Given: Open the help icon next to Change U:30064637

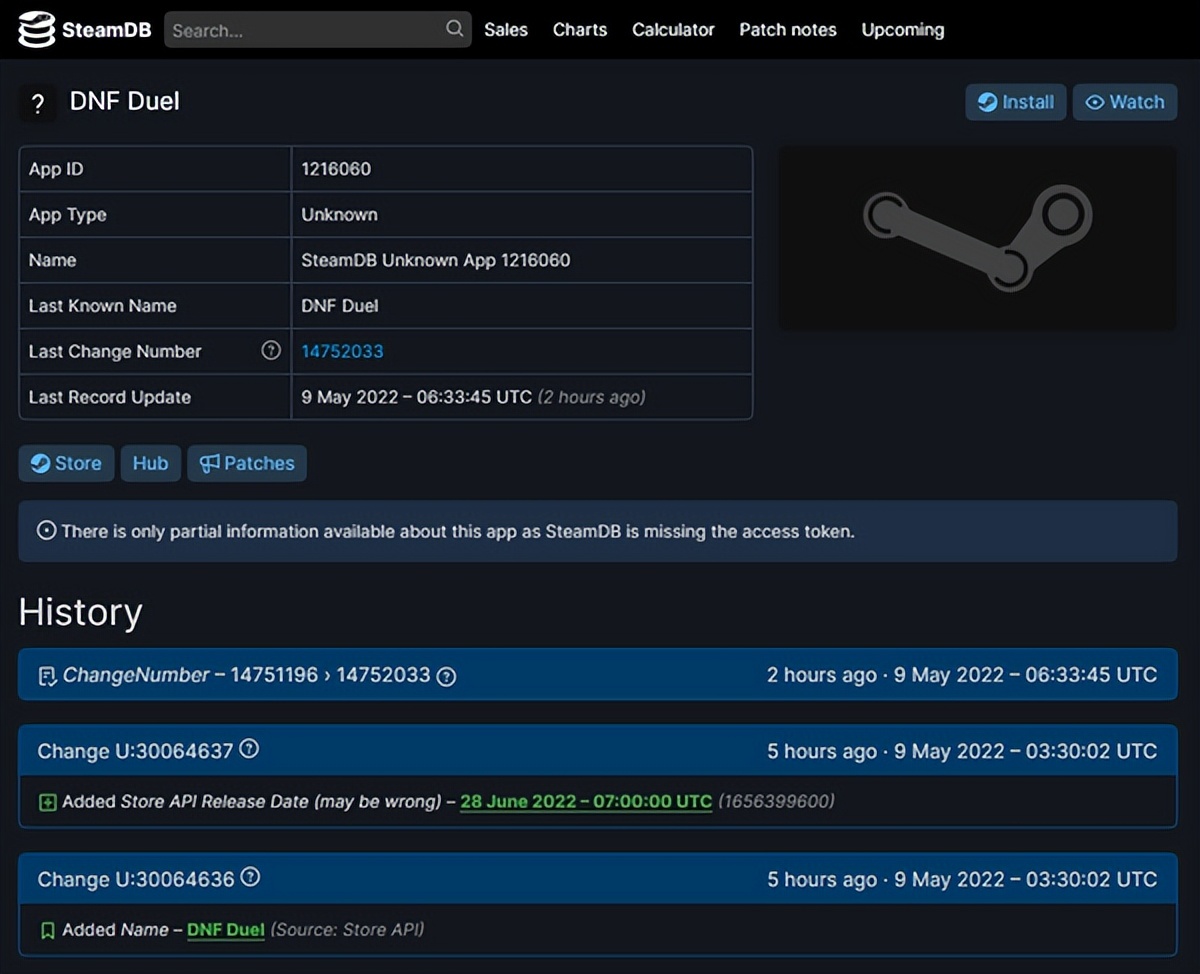Looking at the screenshot, I should [x=248, y=750].
